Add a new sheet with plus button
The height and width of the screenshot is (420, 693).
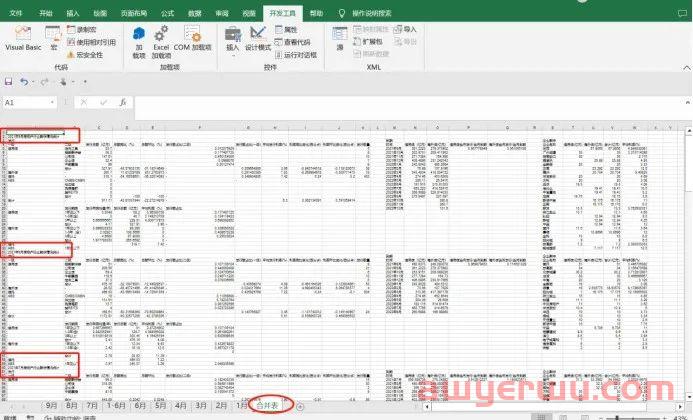coord(300,406)
